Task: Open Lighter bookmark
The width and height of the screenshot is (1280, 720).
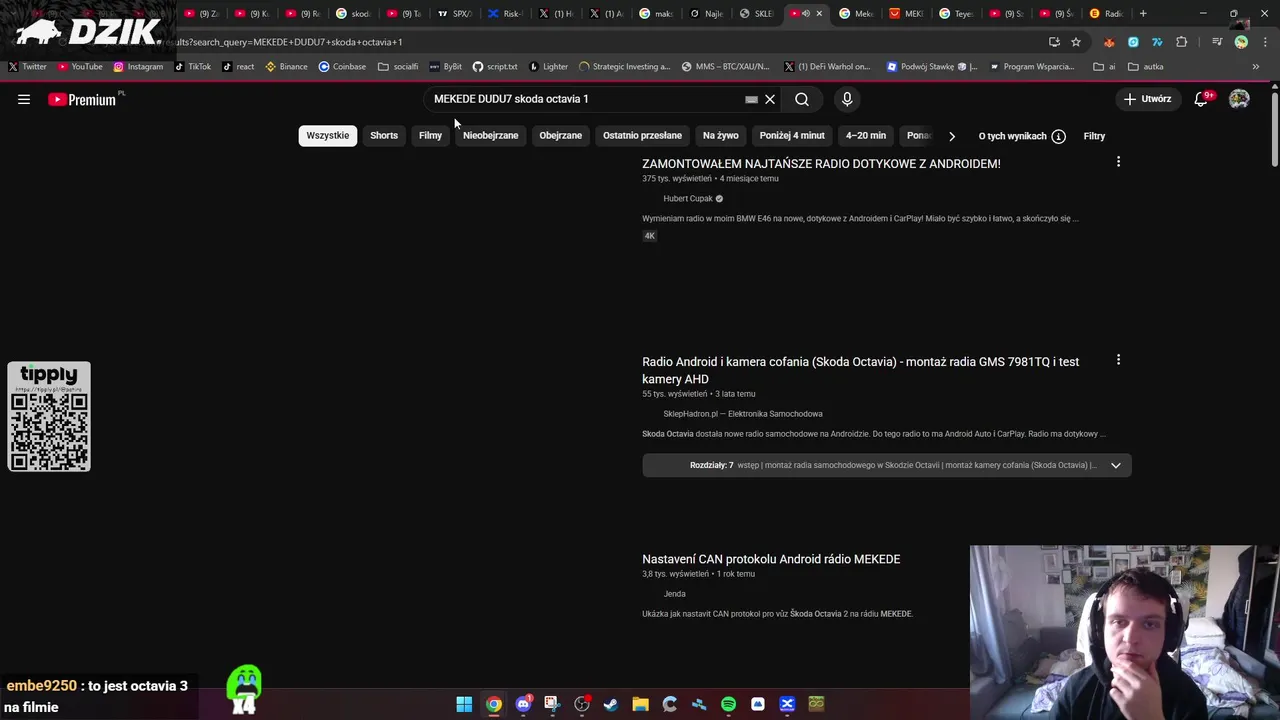Action: 548,67
